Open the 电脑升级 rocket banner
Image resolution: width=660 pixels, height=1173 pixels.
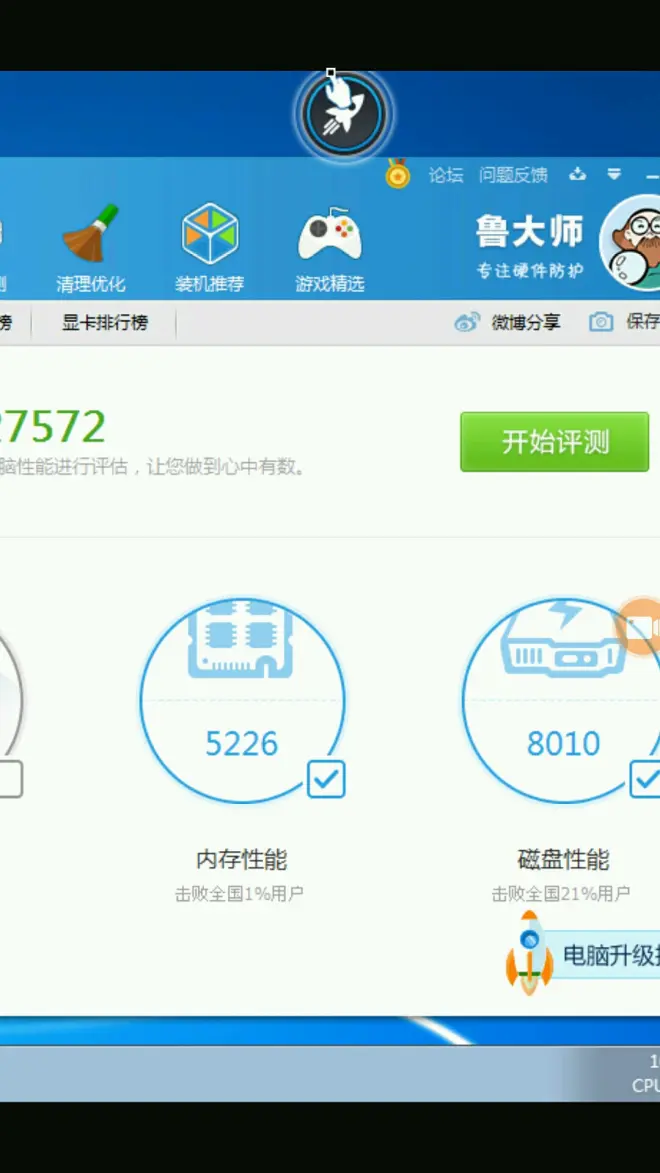coord(583,954)
